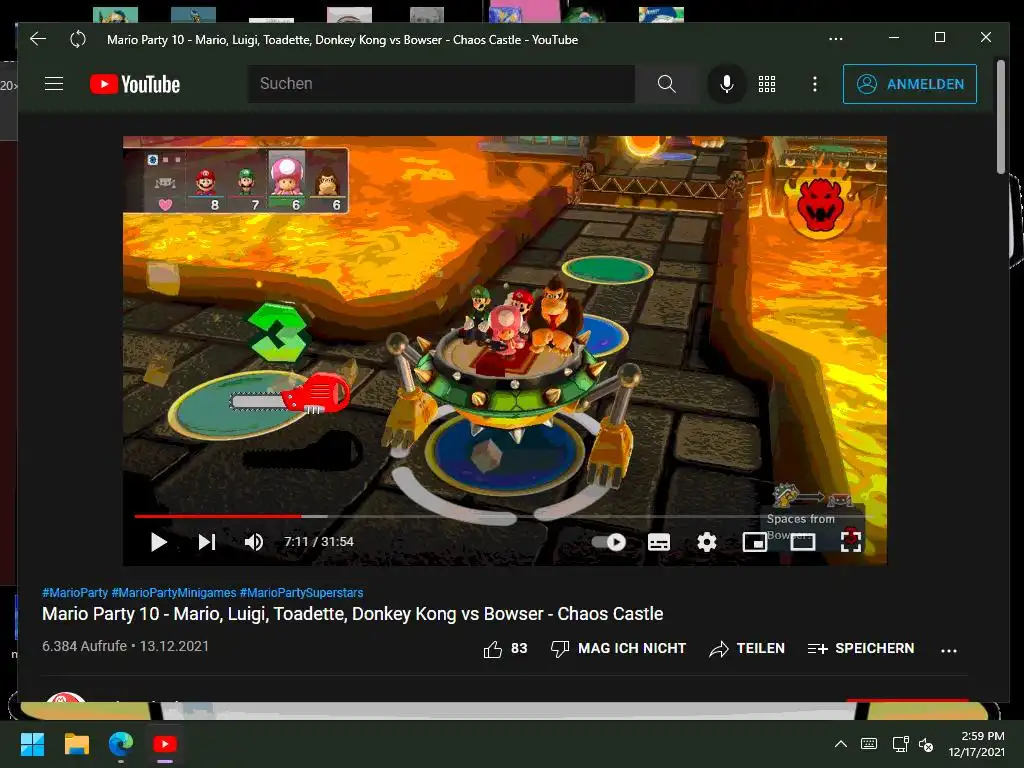This screenshot has width=1024, height=768.
Task: Reload the page with the refresh icon
Action: point(78,39)
